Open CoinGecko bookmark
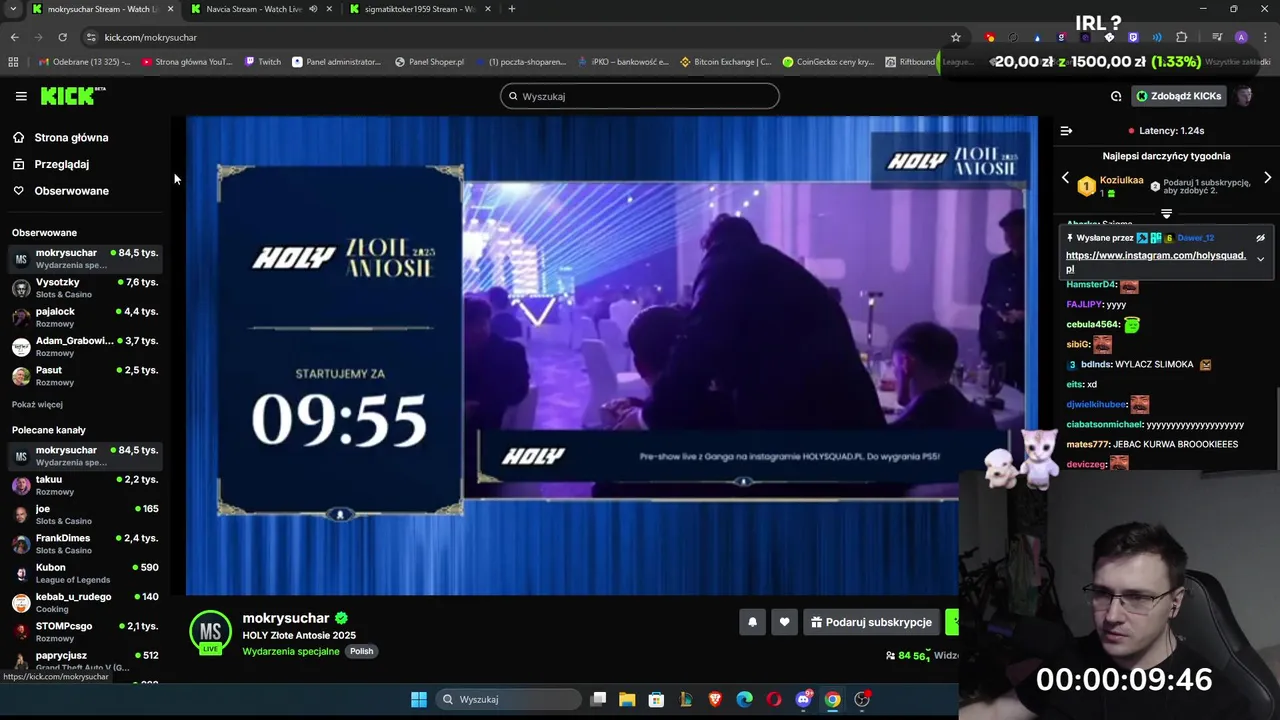 (x=828, y=62)
